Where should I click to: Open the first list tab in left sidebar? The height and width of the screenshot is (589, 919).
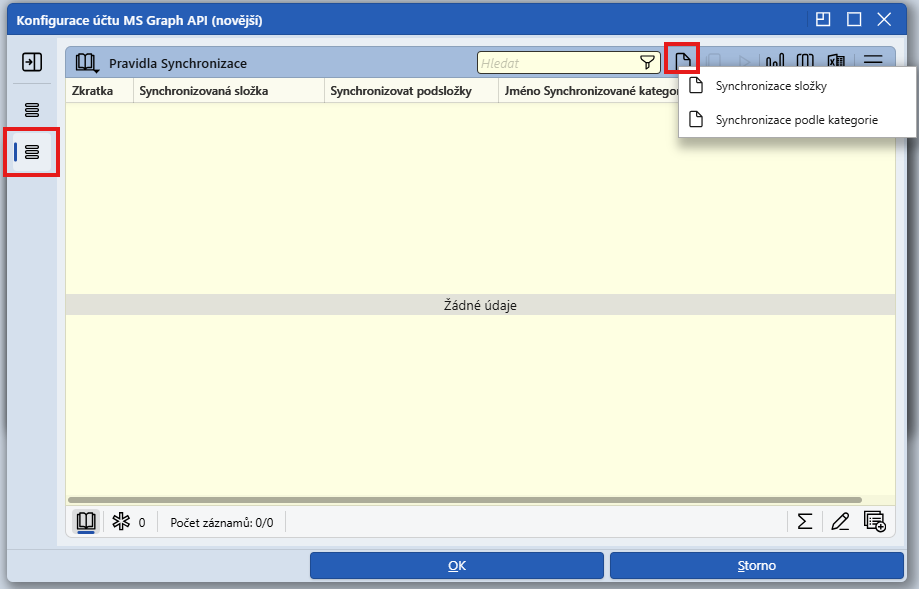pos(32,110)
